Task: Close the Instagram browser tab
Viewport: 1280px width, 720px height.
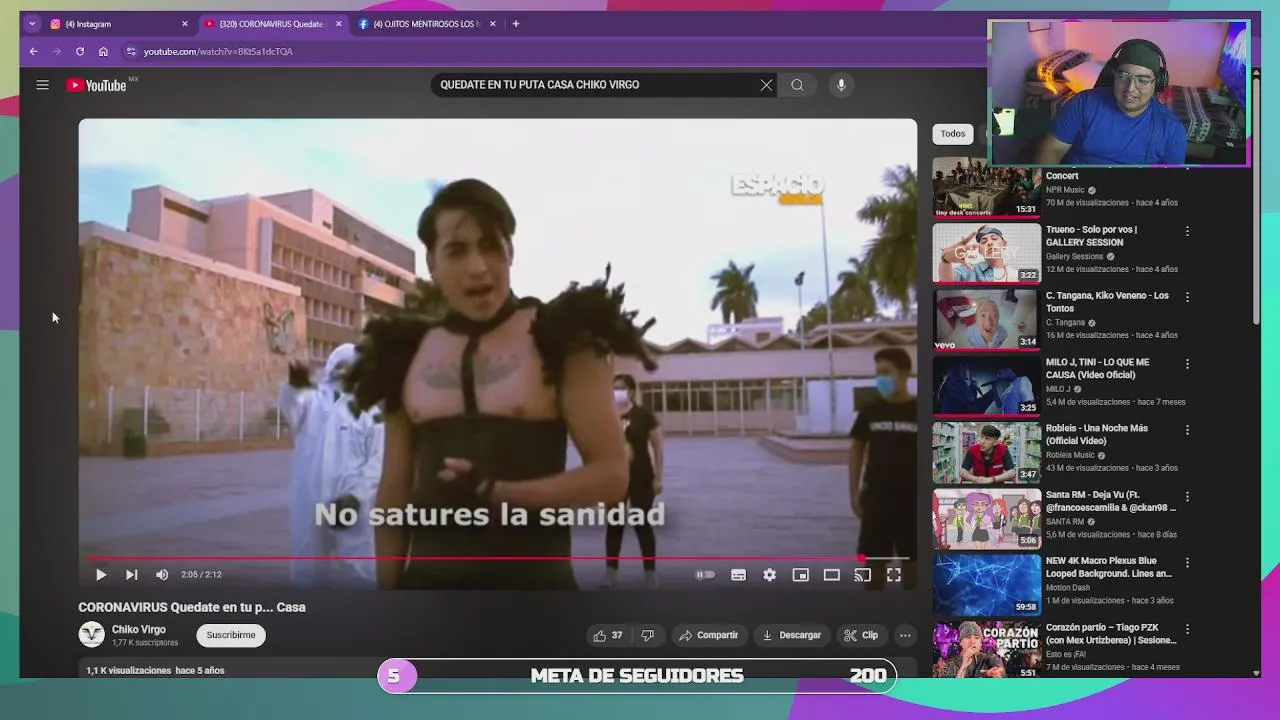Action: click(x=184, y=24)
